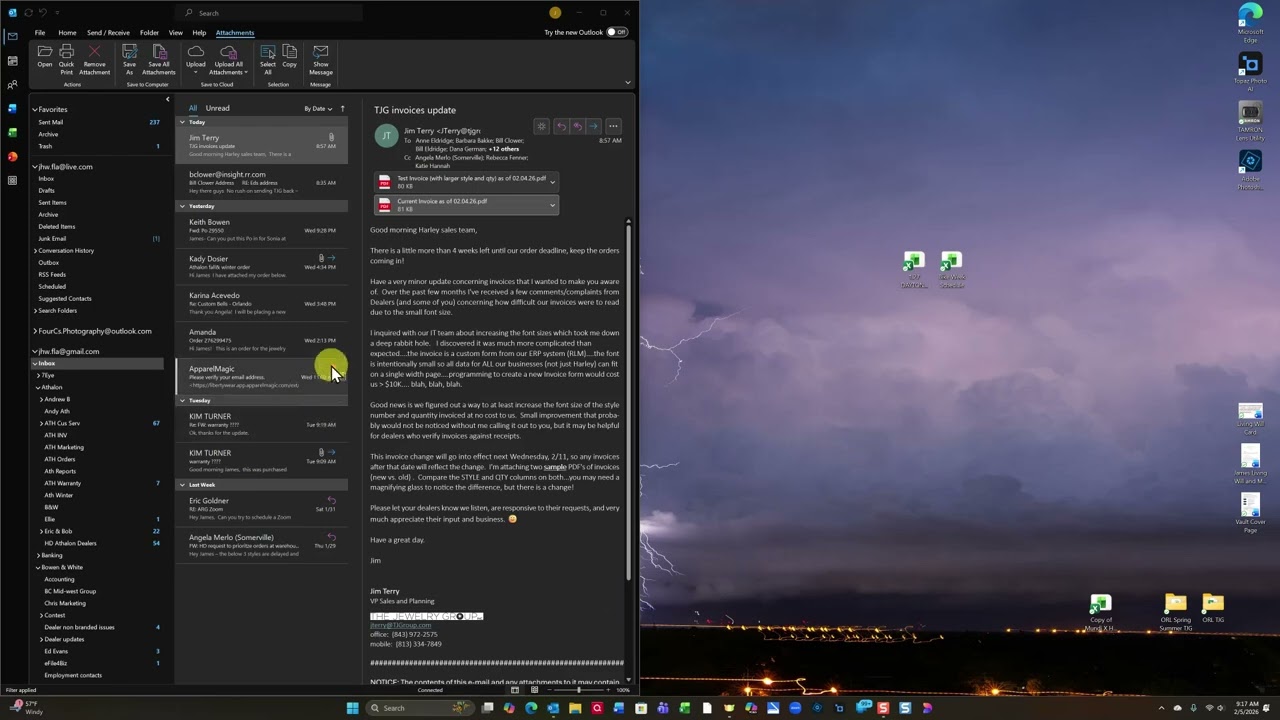Screen dimensions: 1280x720
Task: Open the Keith Bowen email
Action: click(262, 230)
